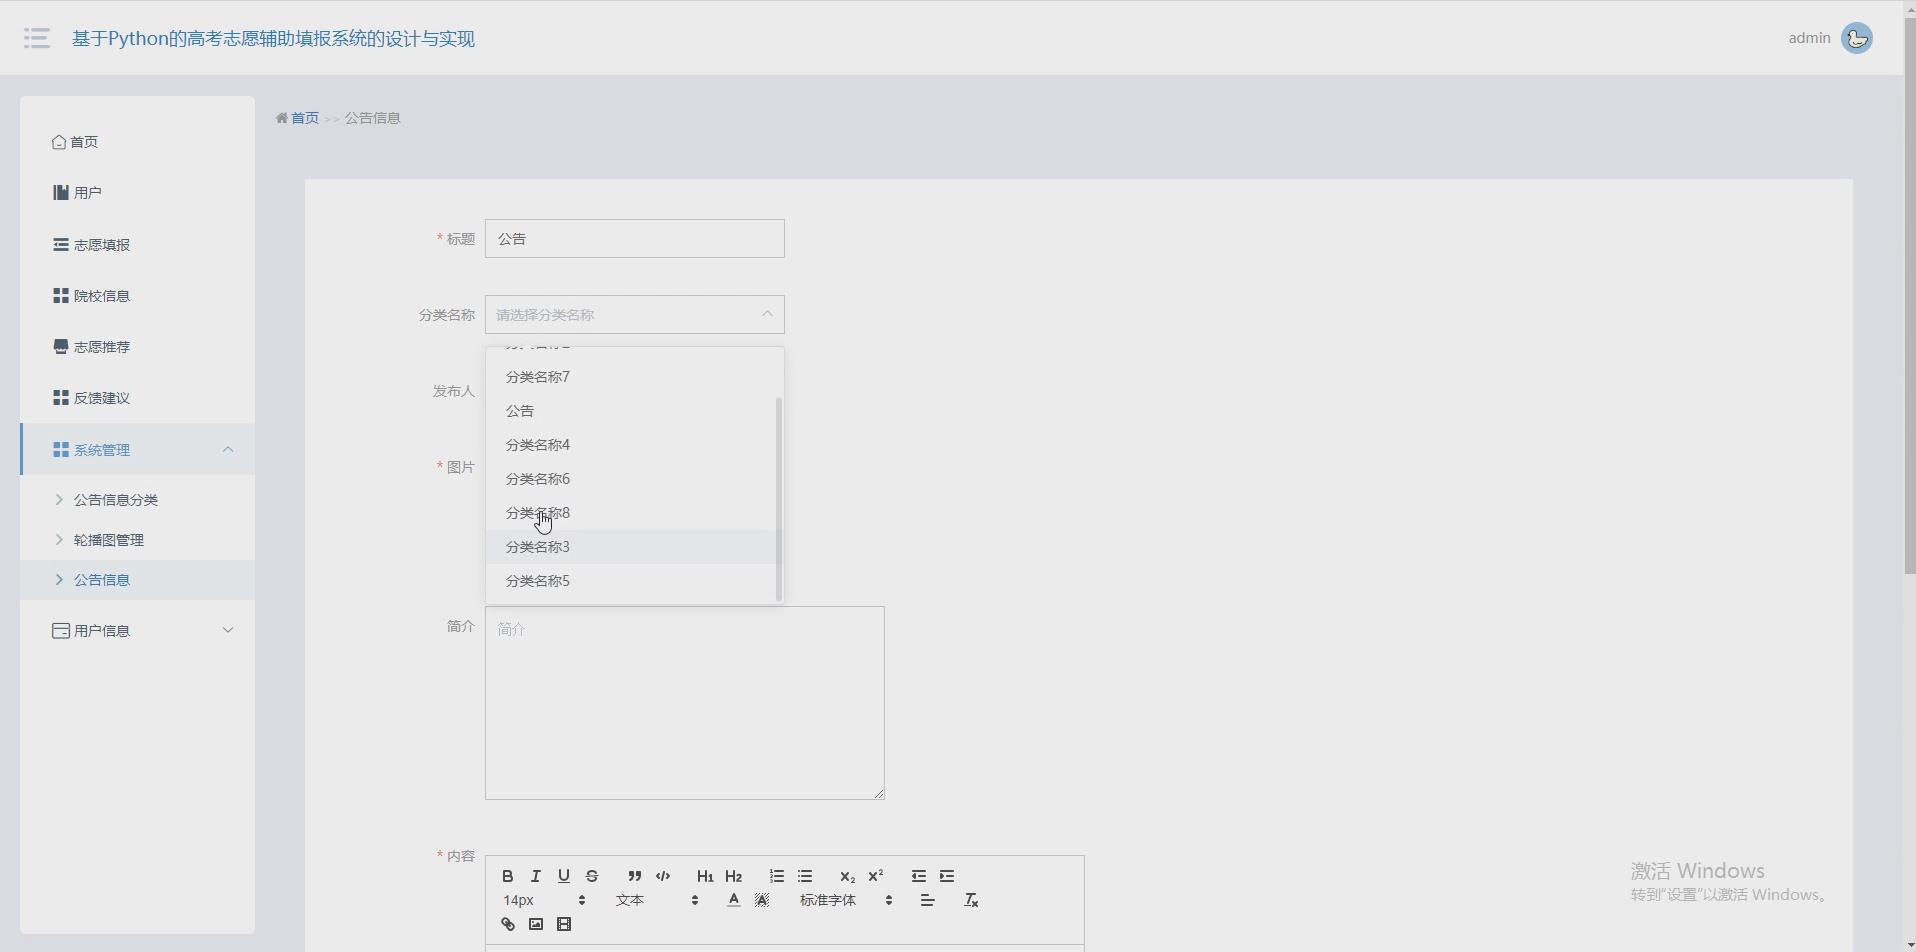Insert a bulleted list
This screenshot has height=952, width=1916.
click(x=805, y=876)
